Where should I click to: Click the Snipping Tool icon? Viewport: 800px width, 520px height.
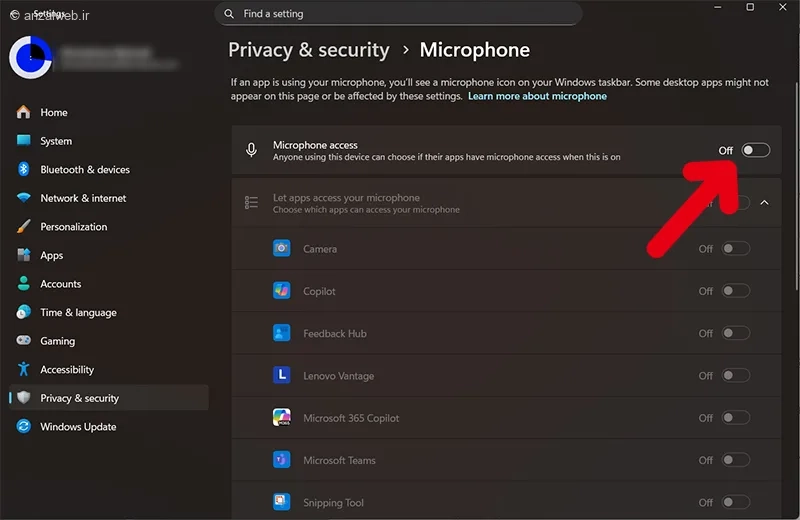tap(281, 502)
